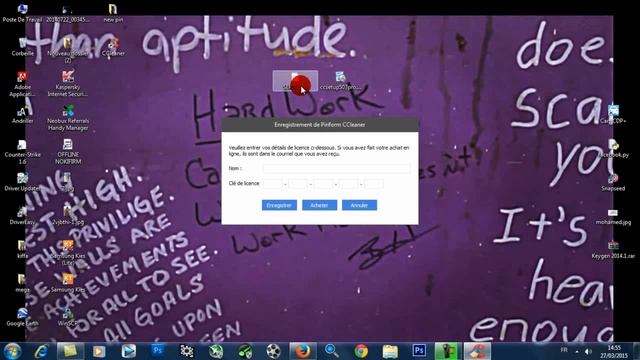Click the Annuler button to cancel
This screenshot has height=360, width=640.
coord(359,205)
